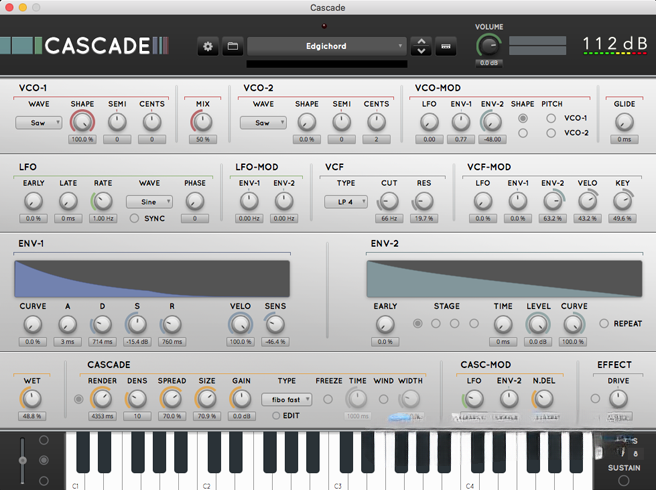
Task: Click the ENV-2 LEVEL knob
Action: (538, 325)
